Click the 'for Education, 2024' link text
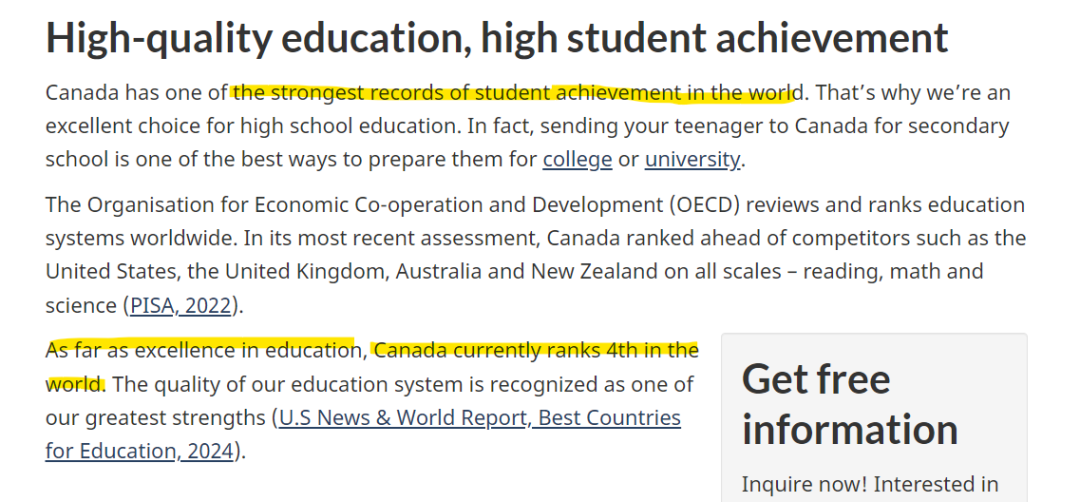This screenshot has height=502, width=1080. [139, 450]
